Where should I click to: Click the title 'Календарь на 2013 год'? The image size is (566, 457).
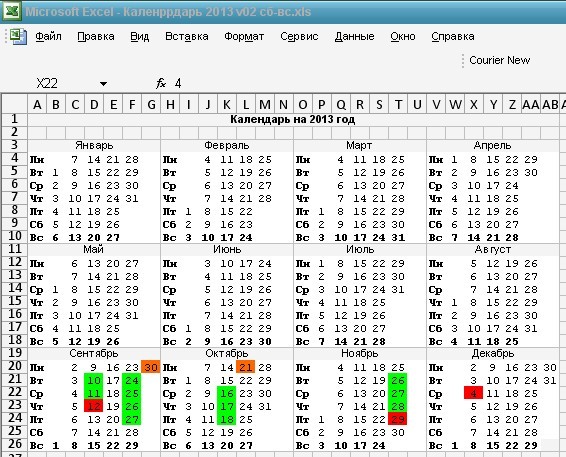[x=292, y=119]
